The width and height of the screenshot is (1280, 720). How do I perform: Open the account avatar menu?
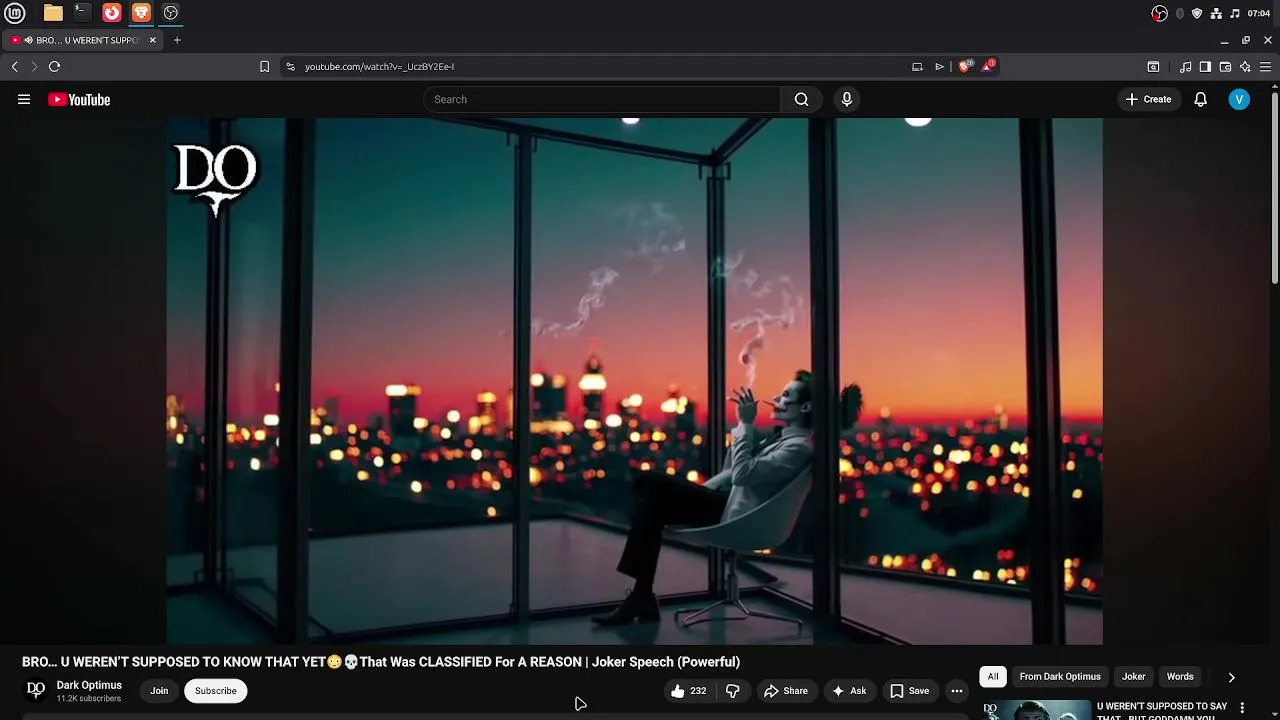(1239, 99)
